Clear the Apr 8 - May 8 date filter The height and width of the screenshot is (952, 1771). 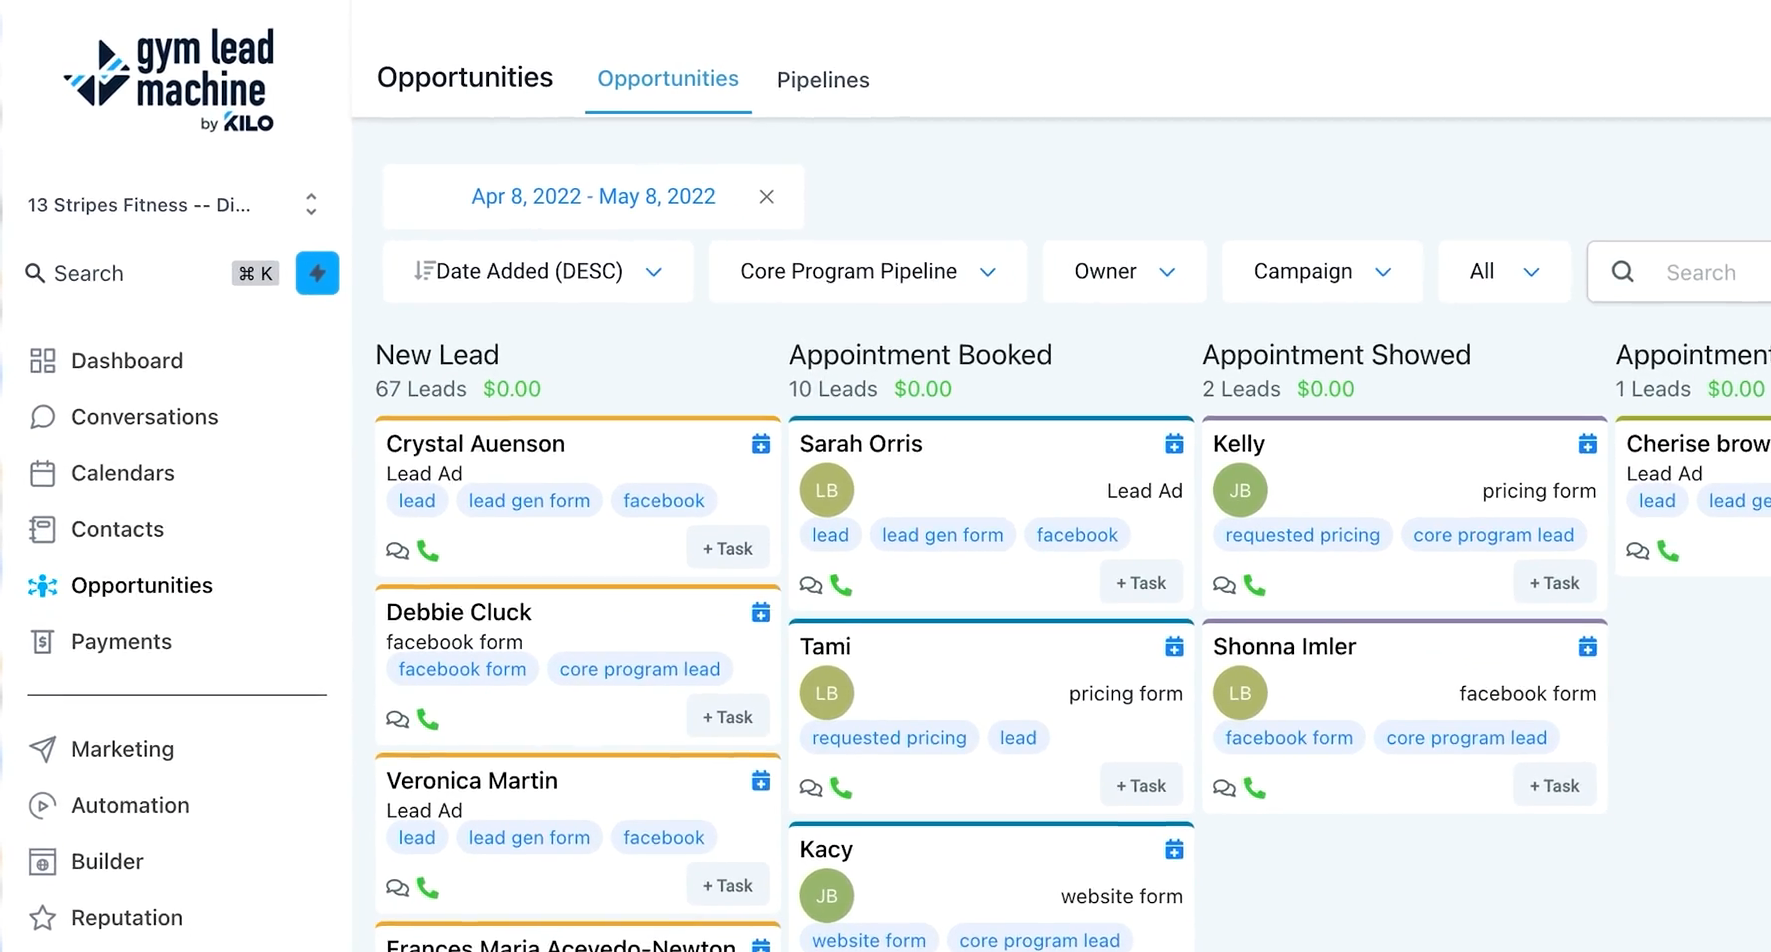click(766, 196)
